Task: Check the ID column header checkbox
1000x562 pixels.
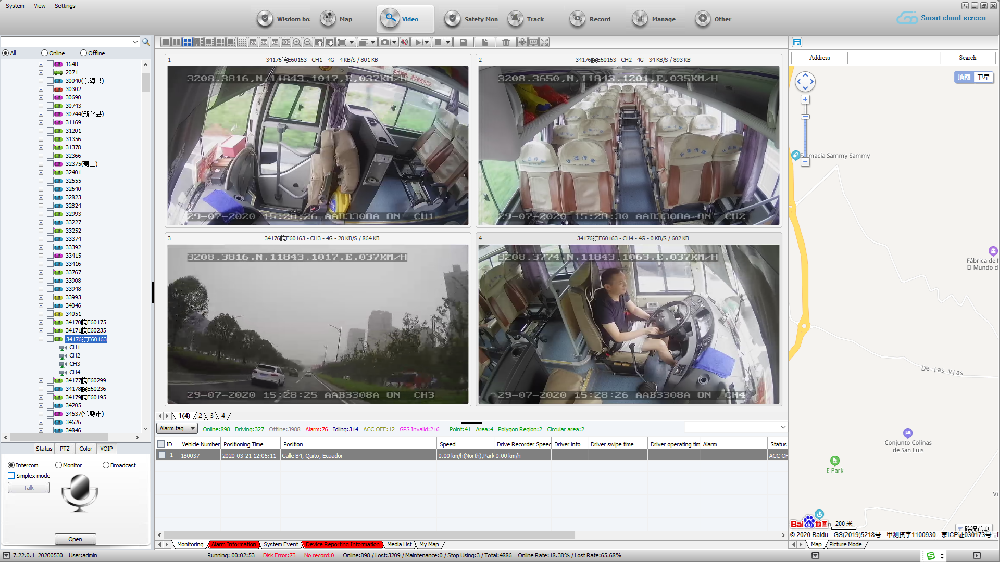Action: point(161,444)
